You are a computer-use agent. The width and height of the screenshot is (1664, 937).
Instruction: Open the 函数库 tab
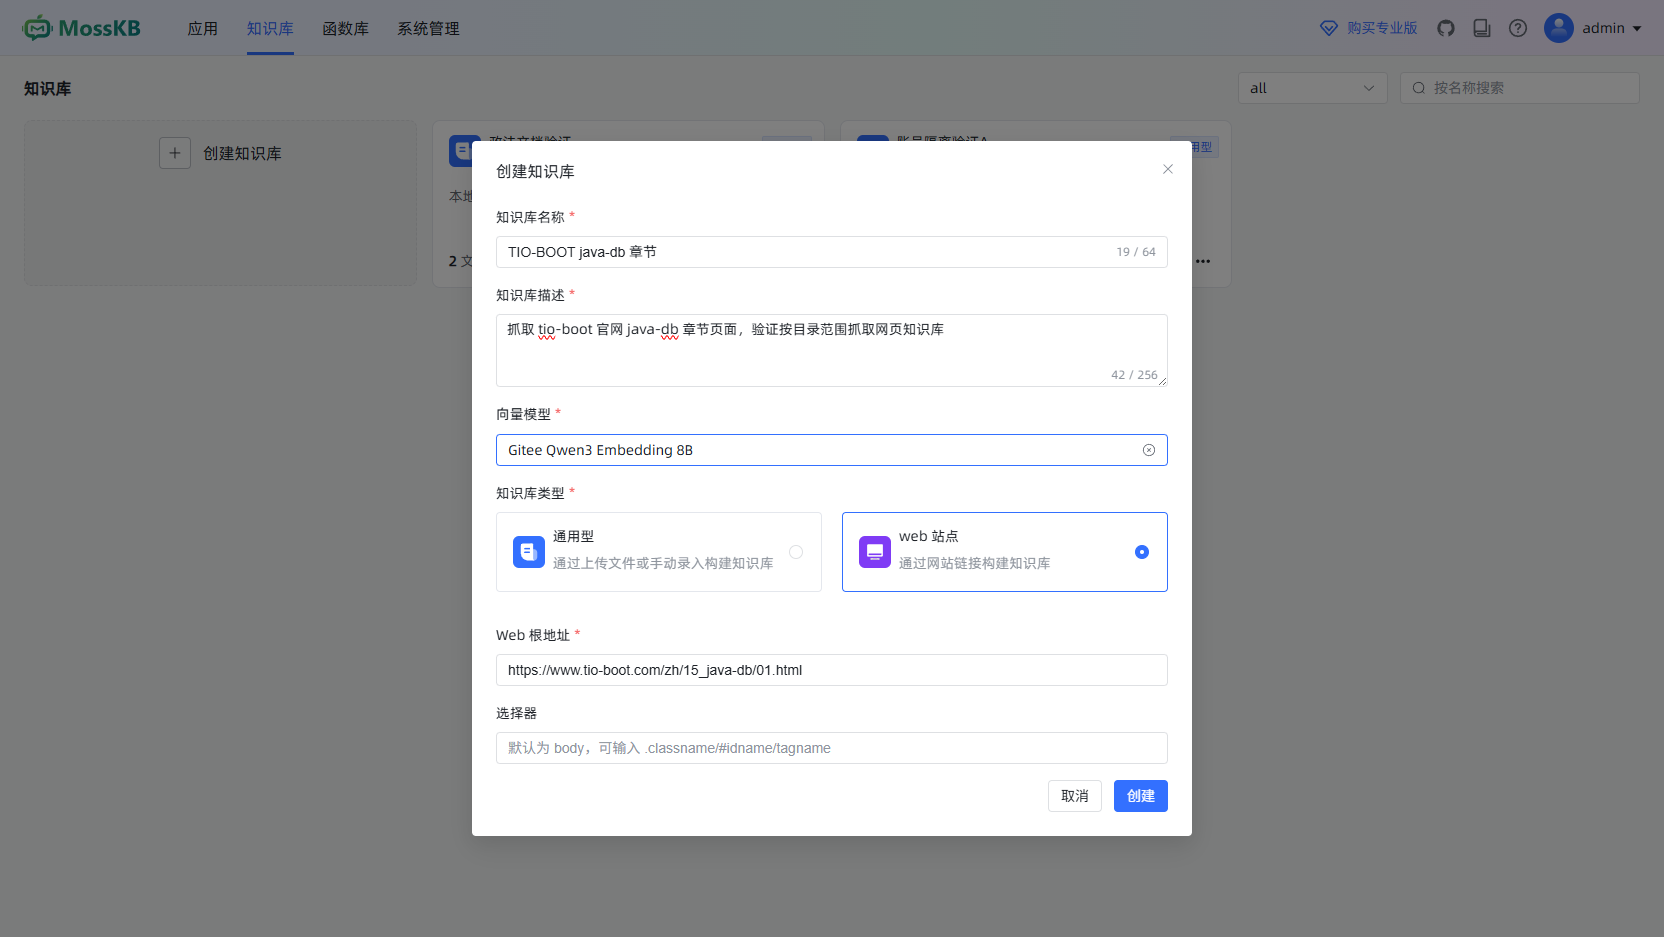coord(346,28)
